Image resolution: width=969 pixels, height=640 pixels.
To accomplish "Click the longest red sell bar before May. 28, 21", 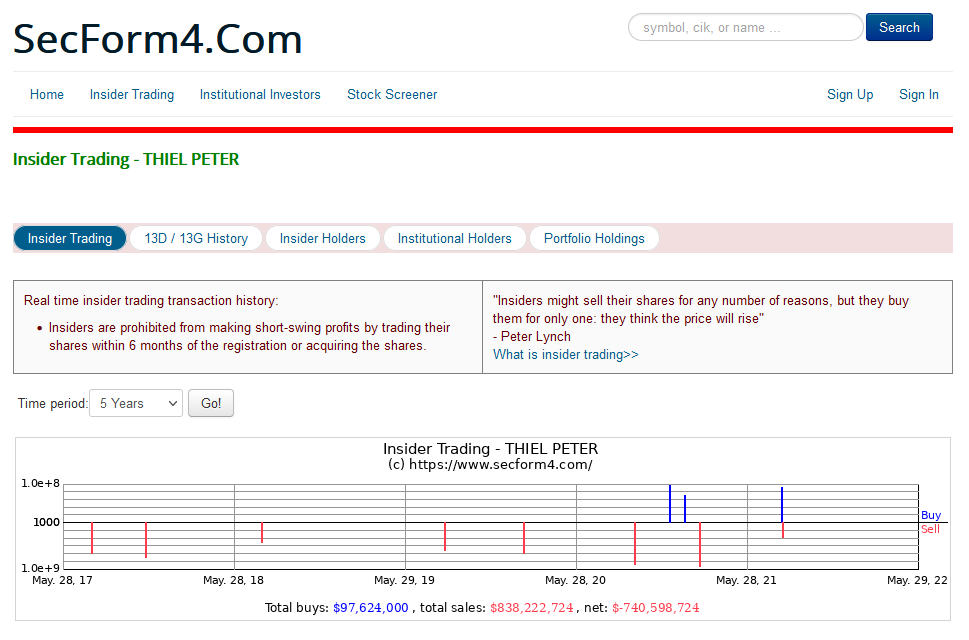I will pos(700,544).
